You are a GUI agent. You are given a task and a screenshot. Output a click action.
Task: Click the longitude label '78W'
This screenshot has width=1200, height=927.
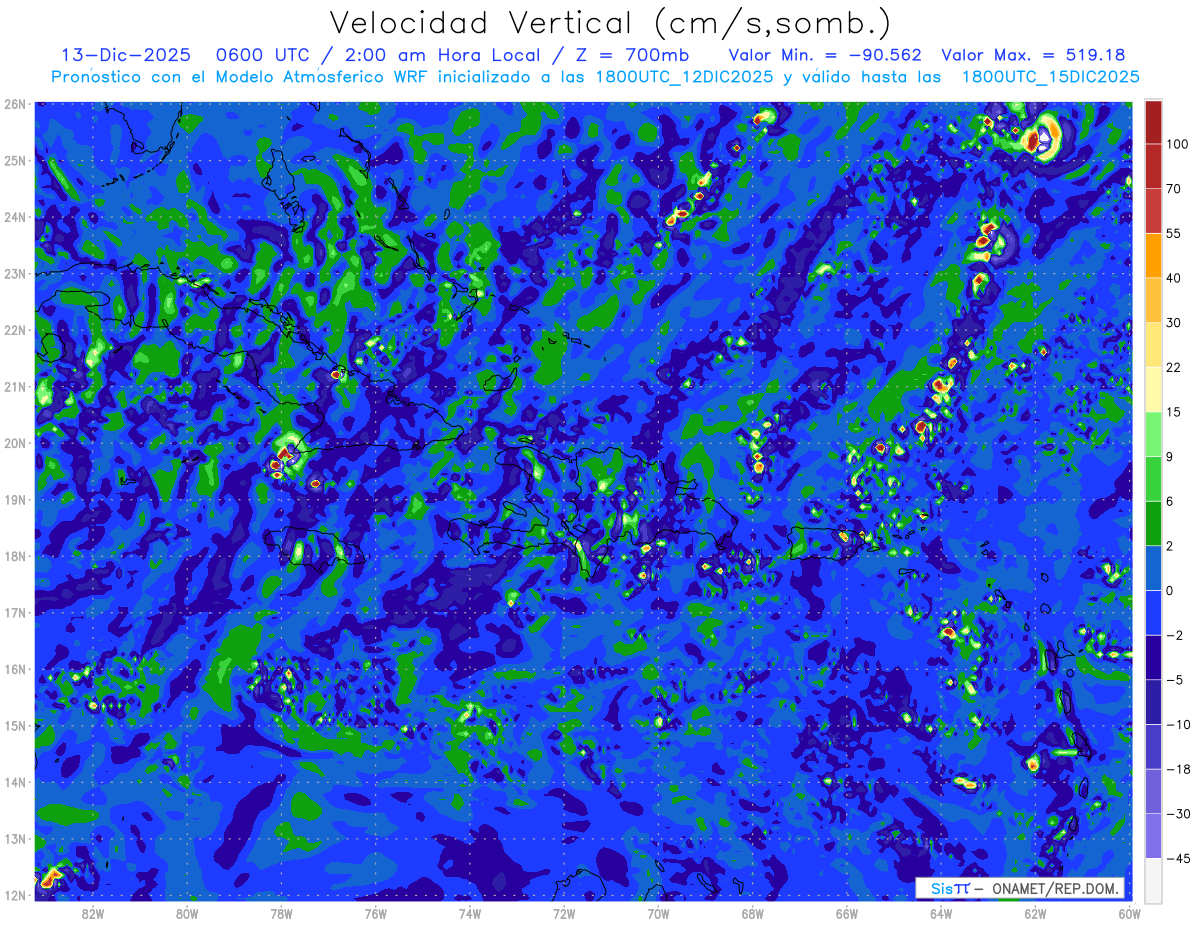281,913
